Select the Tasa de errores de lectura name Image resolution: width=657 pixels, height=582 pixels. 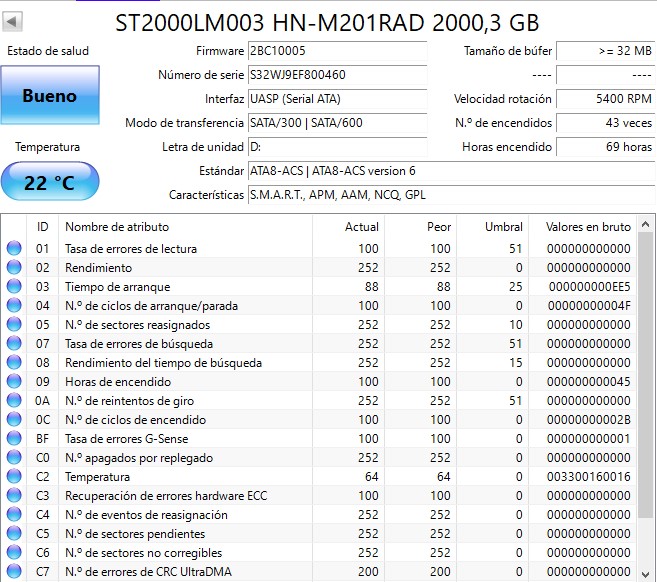click(x=131, y=248)
